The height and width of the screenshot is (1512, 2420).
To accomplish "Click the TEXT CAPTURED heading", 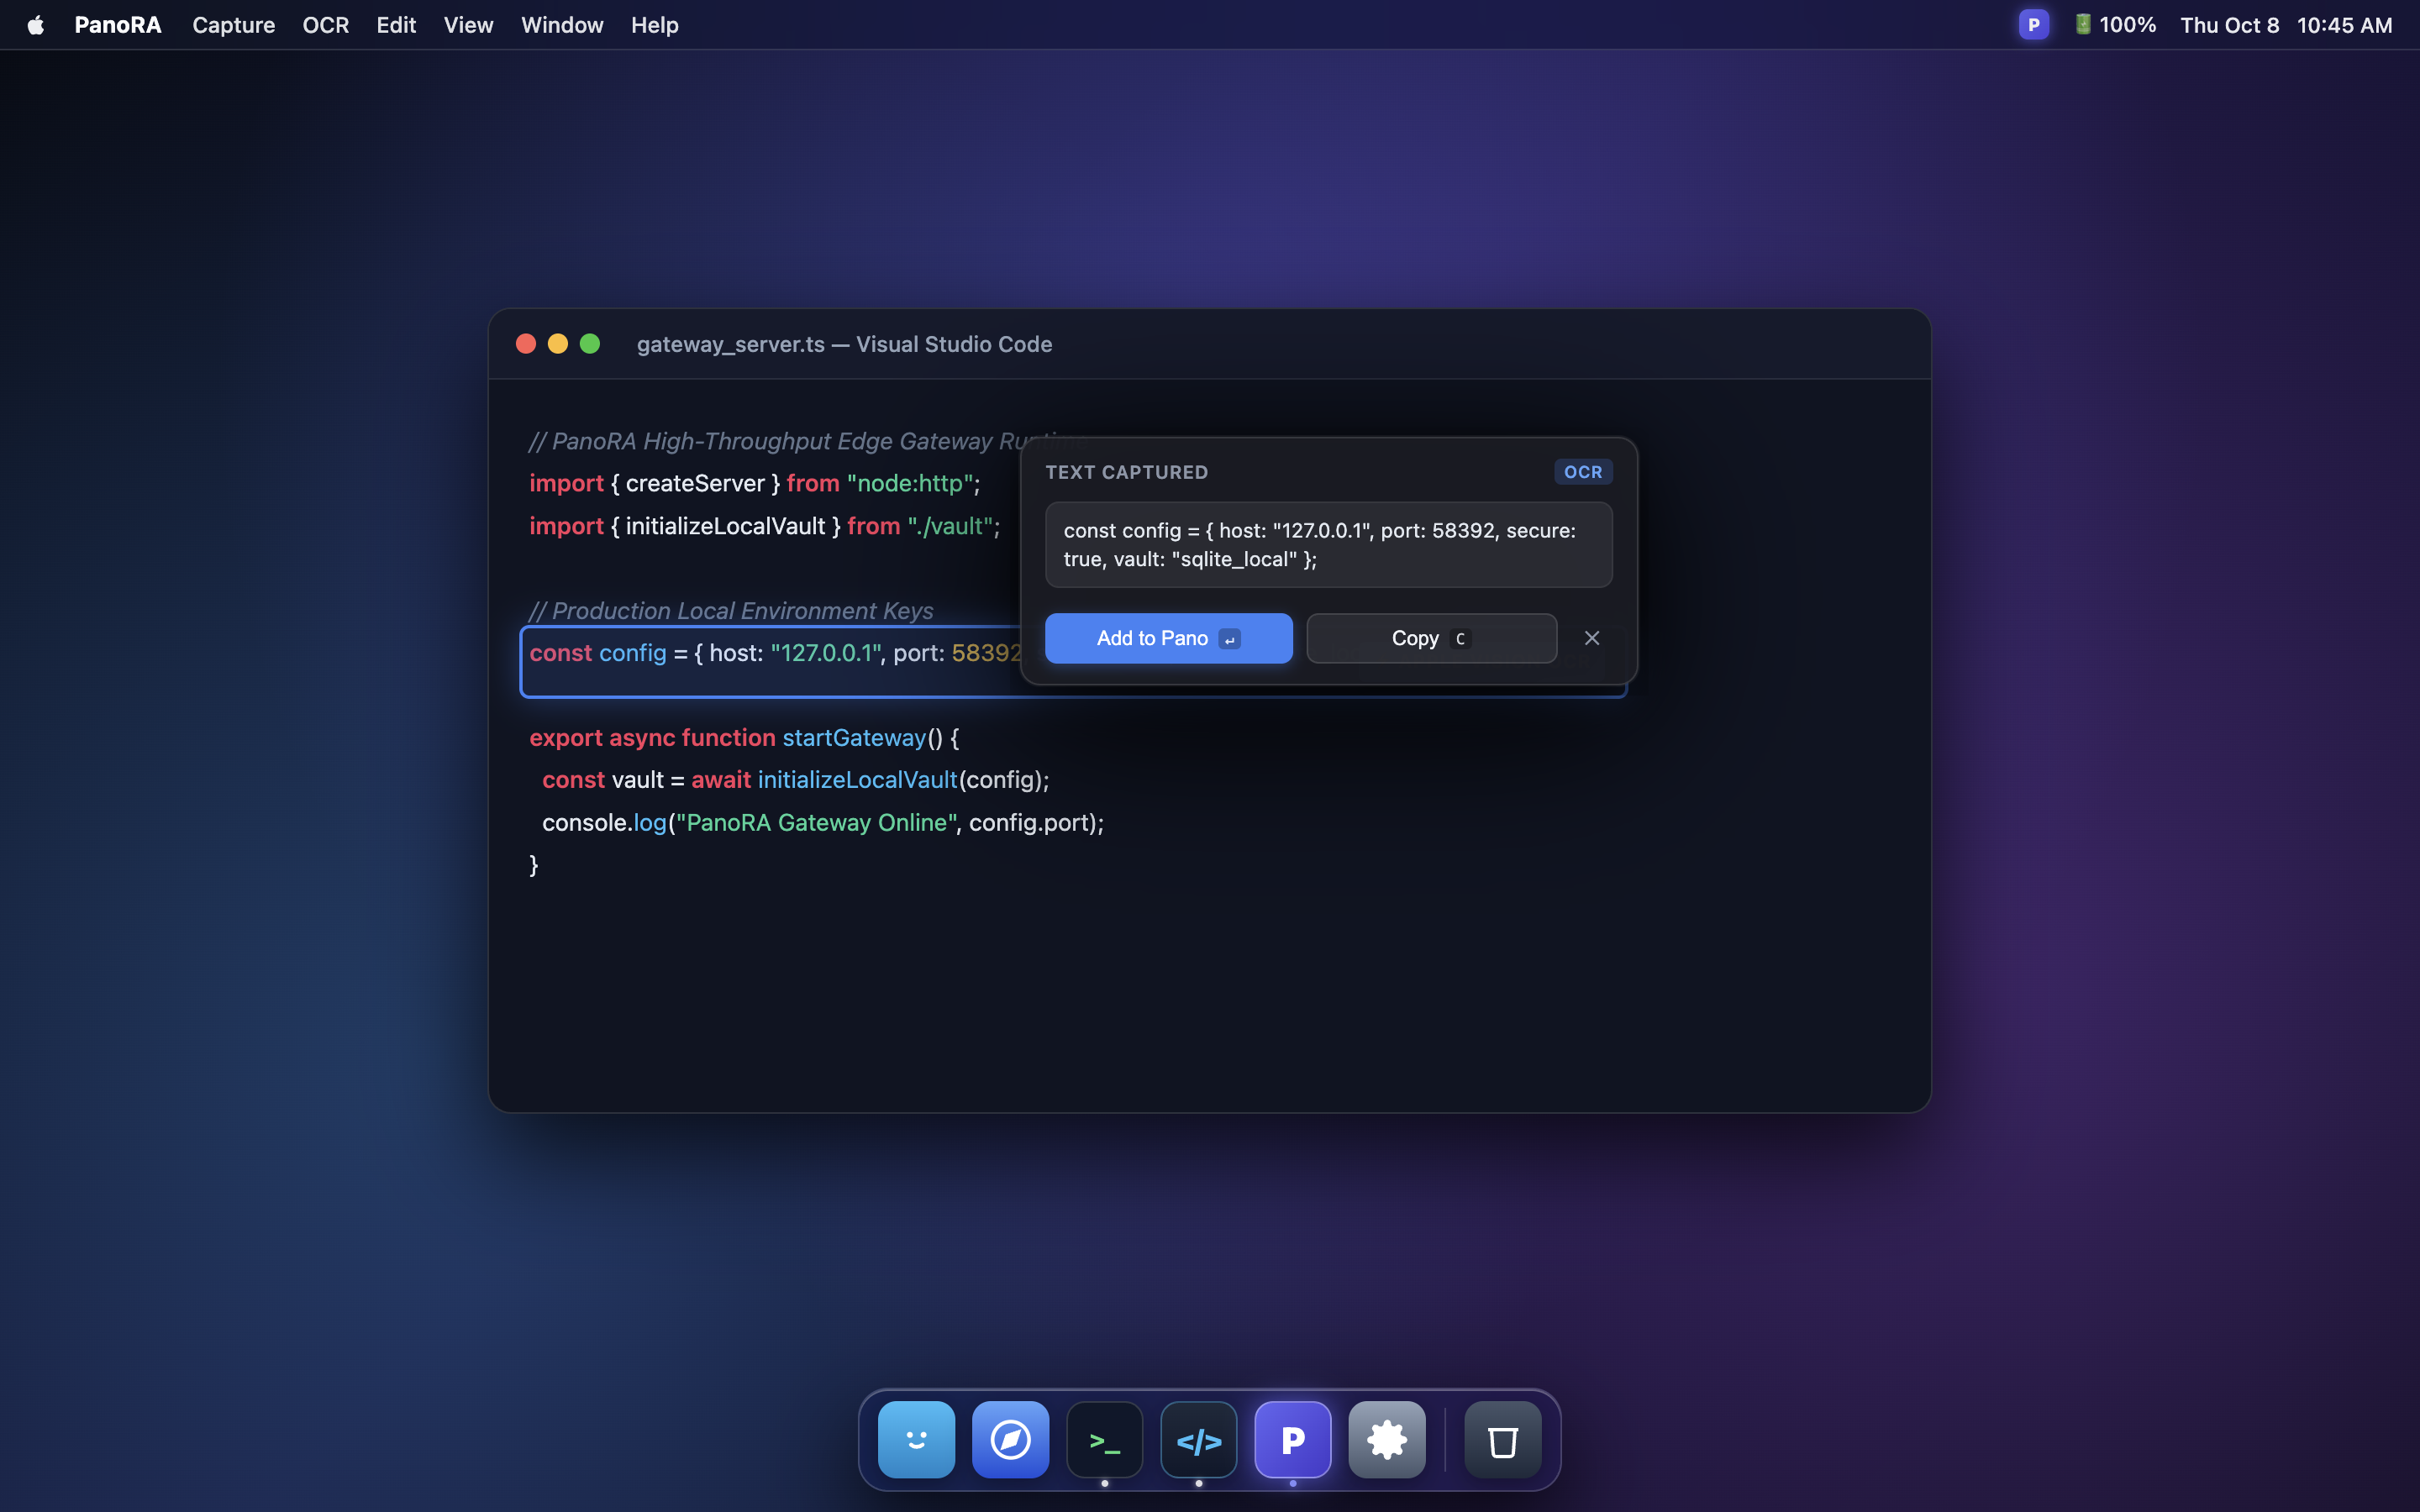I will 1126,472.
